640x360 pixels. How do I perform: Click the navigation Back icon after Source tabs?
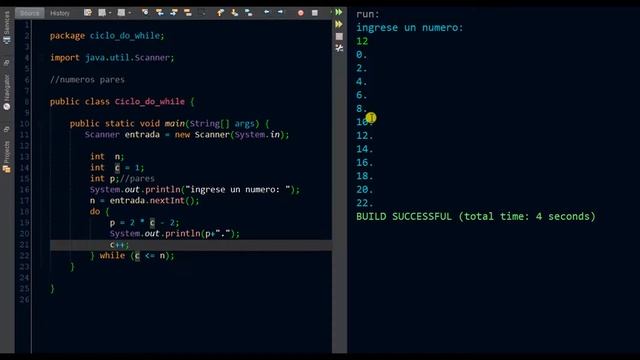tap(102, 13)
